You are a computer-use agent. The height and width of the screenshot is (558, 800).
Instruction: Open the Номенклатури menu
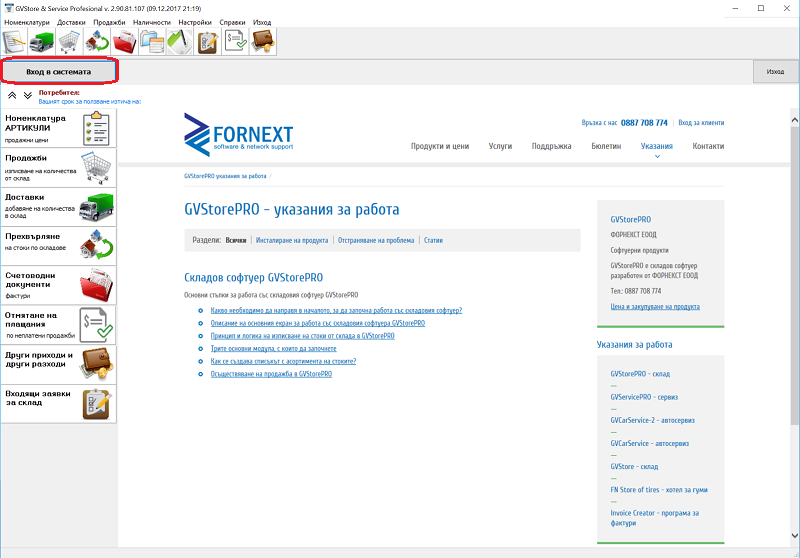pyautogui.click(x=27, y=22)
